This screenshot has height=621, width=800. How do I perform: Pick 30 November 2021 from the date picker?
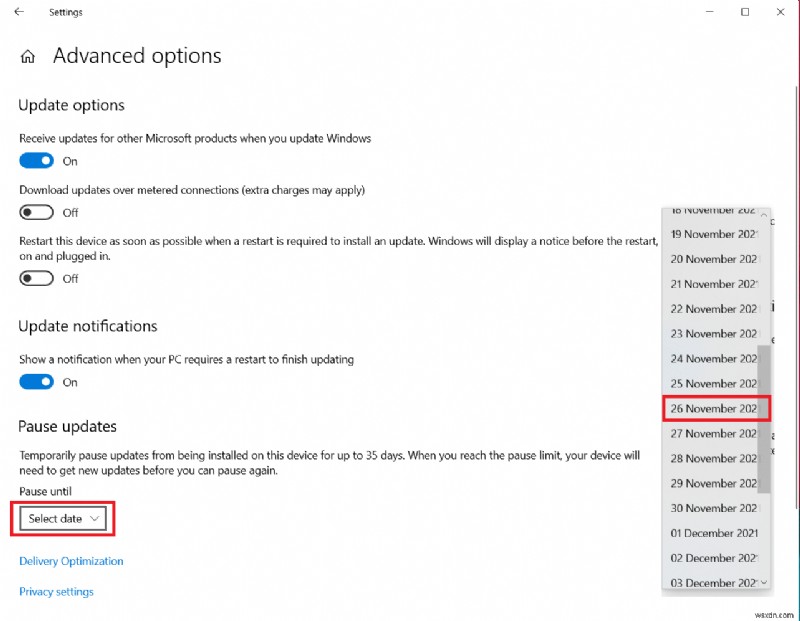pos(714,508)
